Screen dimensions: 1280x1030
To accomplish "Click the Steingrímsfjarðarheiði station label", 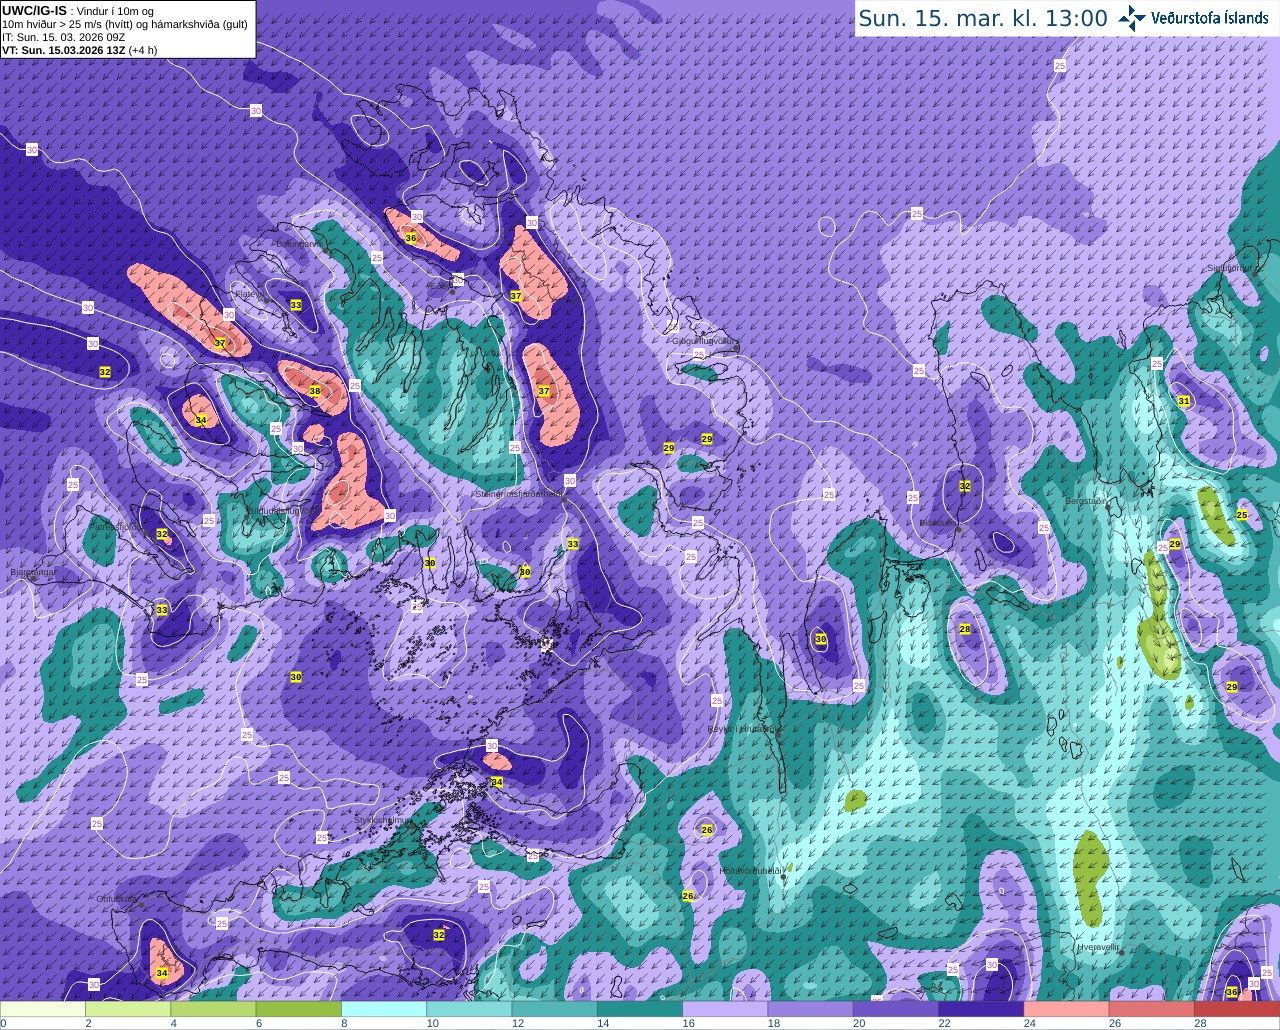I will 520,493.
